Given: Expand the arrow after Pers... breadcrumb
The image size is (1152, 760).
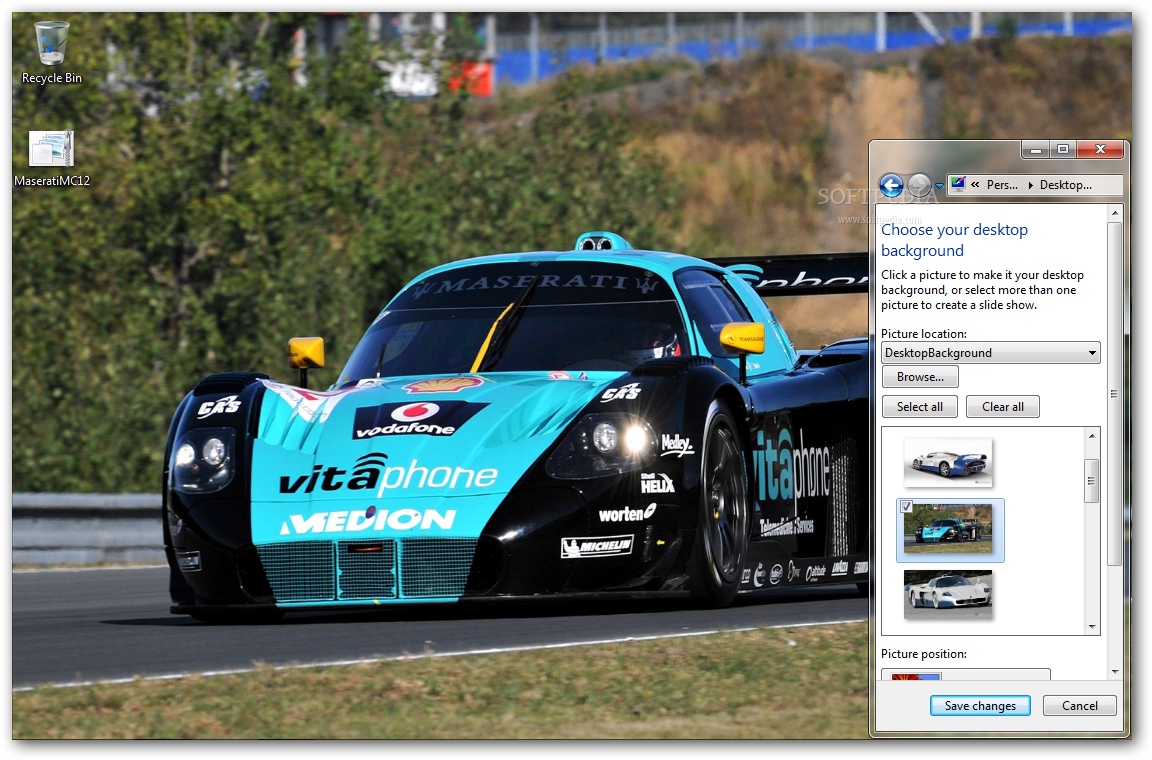Looking at the screenshot, I should coord(1031,185).
